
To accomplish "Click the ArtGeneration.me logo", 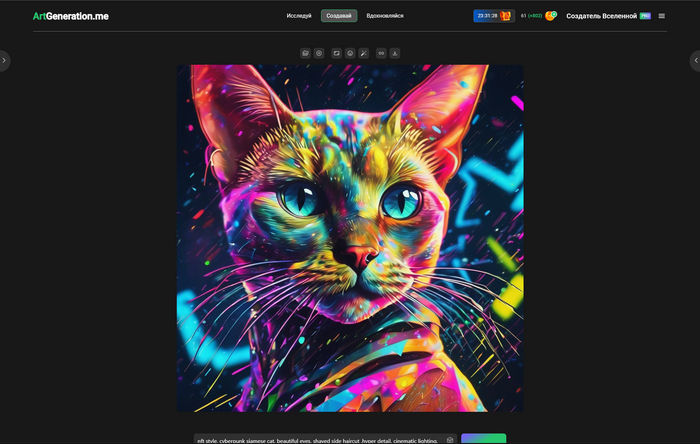I will (x=71, y=16).
